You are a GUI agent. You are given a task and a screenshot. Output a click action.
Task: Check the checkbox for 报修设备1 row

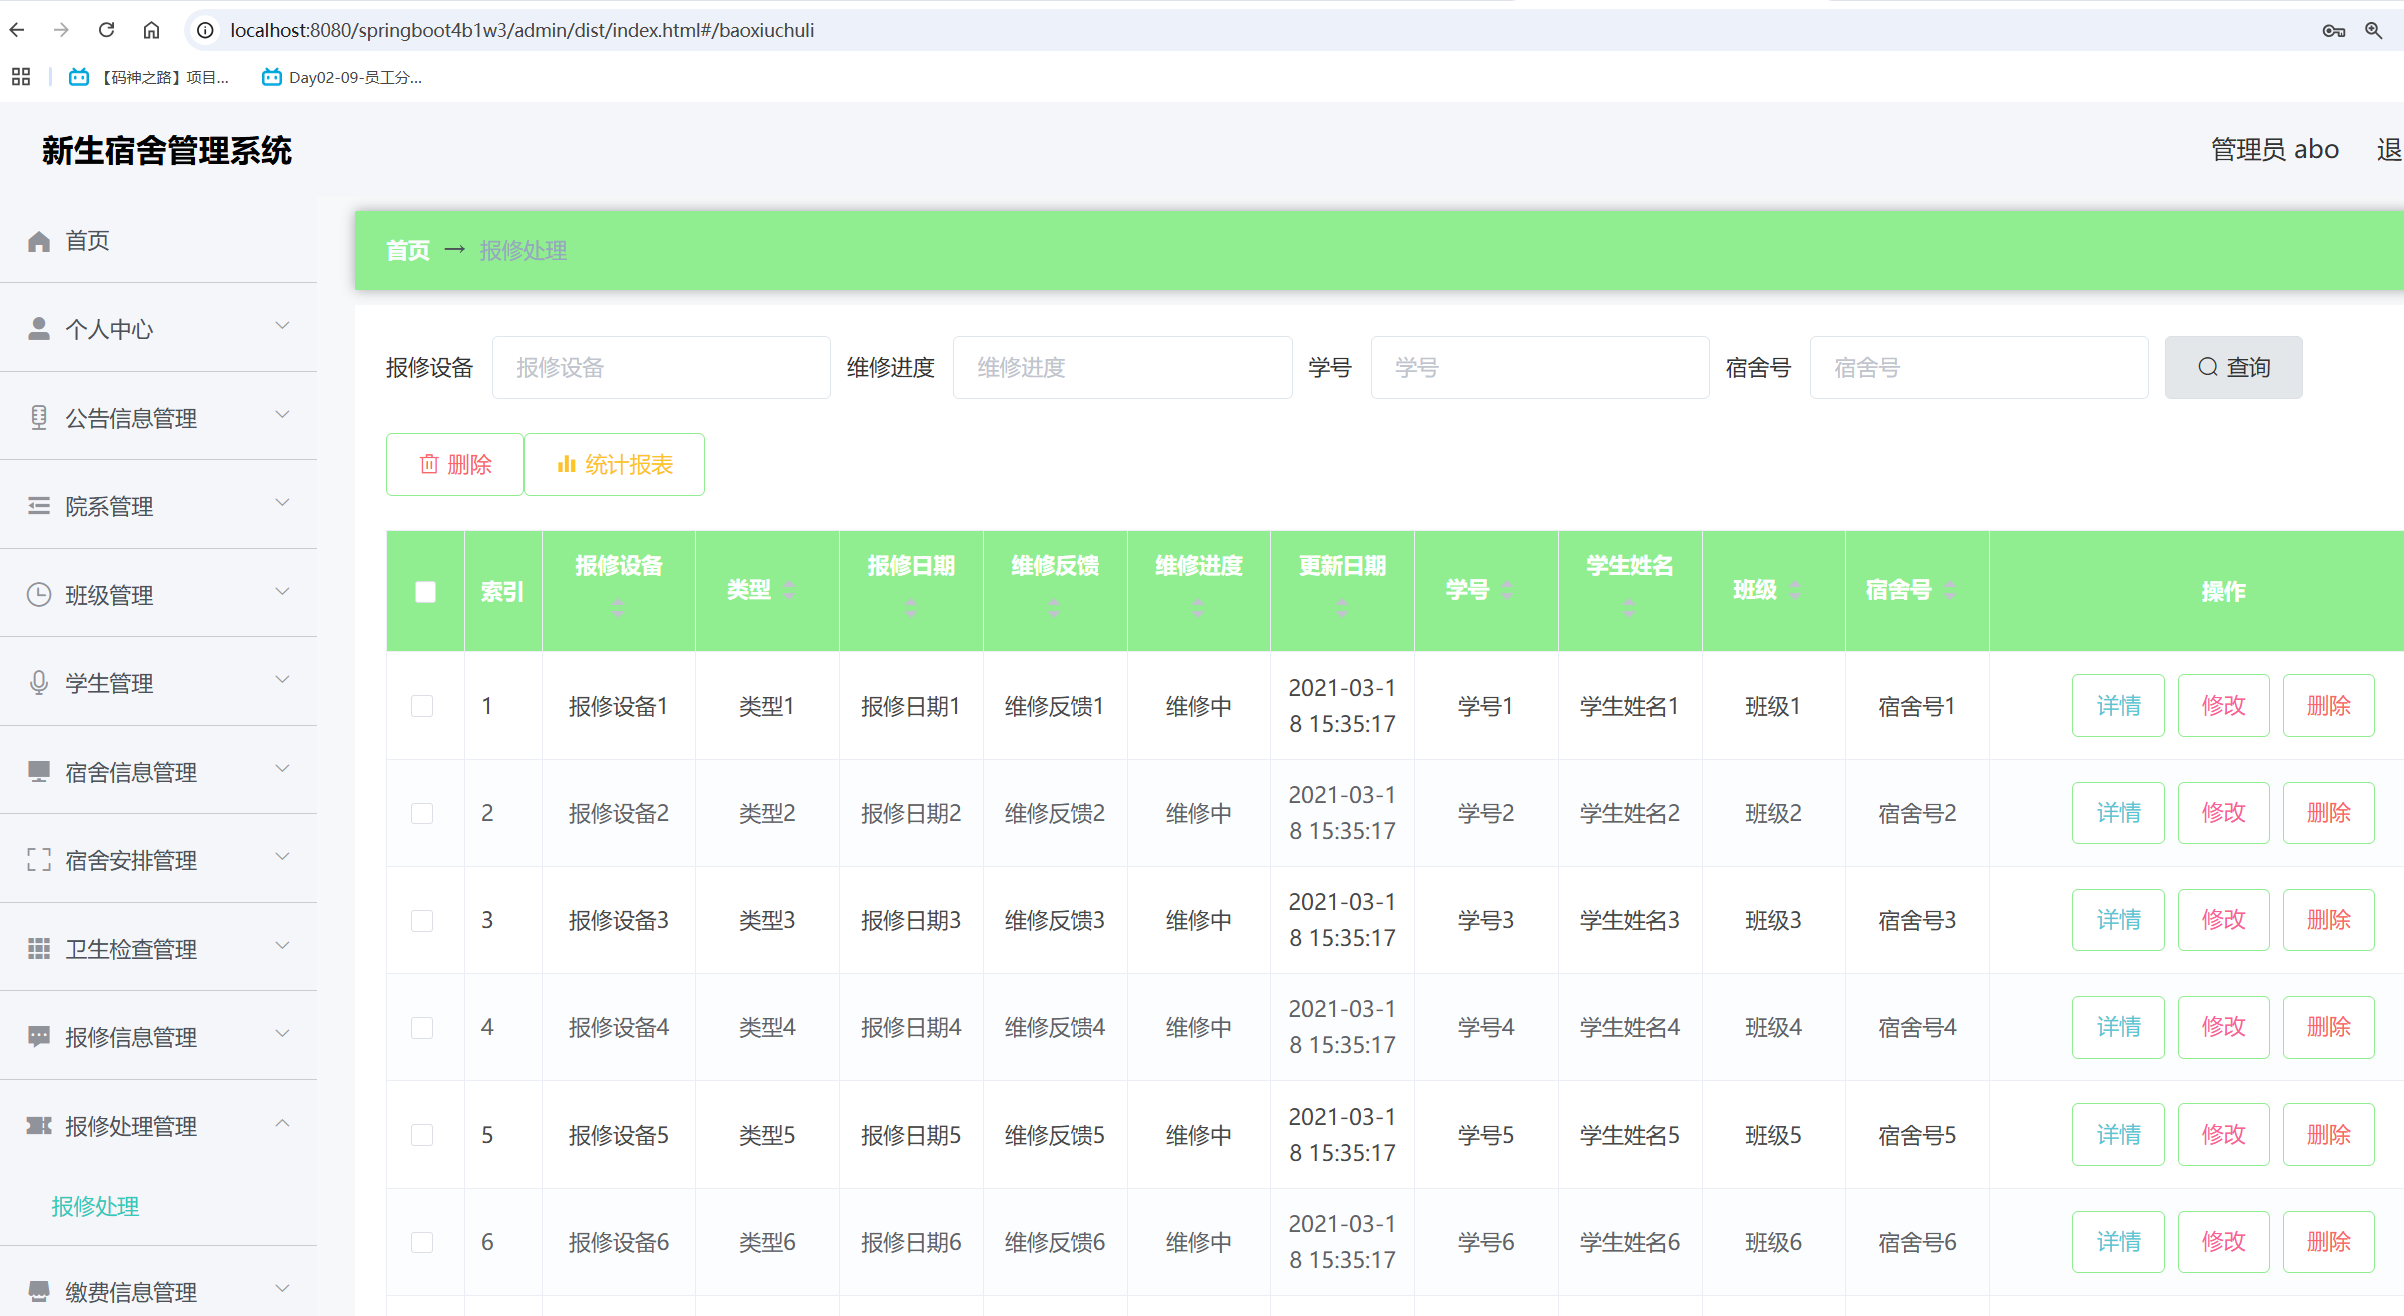click(423, 705)
